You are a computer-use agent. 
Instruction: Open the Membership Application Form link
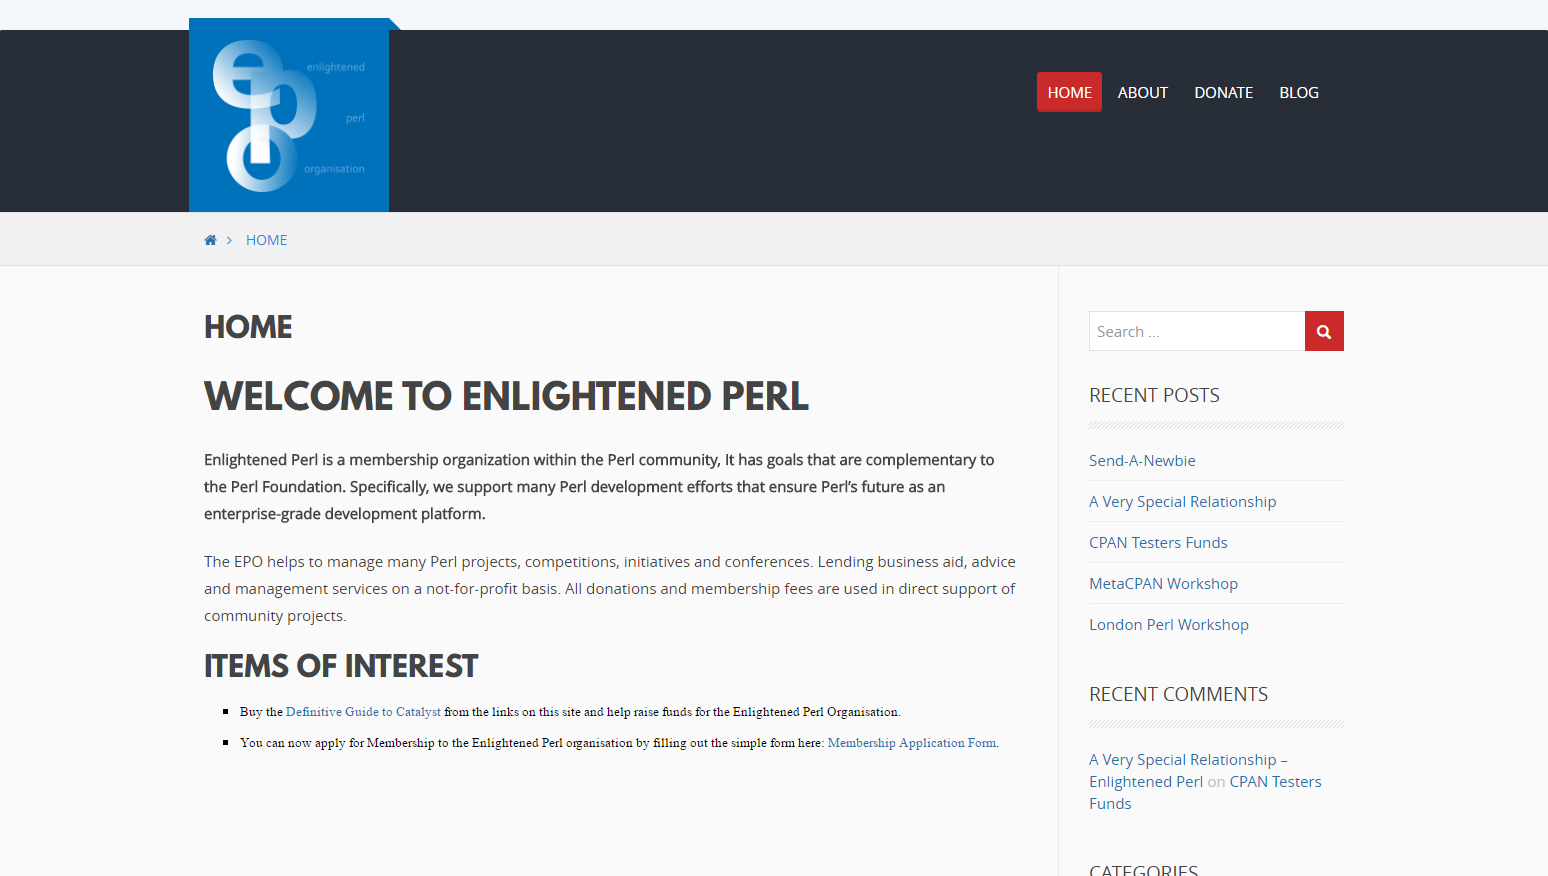[x=912, y=743]
